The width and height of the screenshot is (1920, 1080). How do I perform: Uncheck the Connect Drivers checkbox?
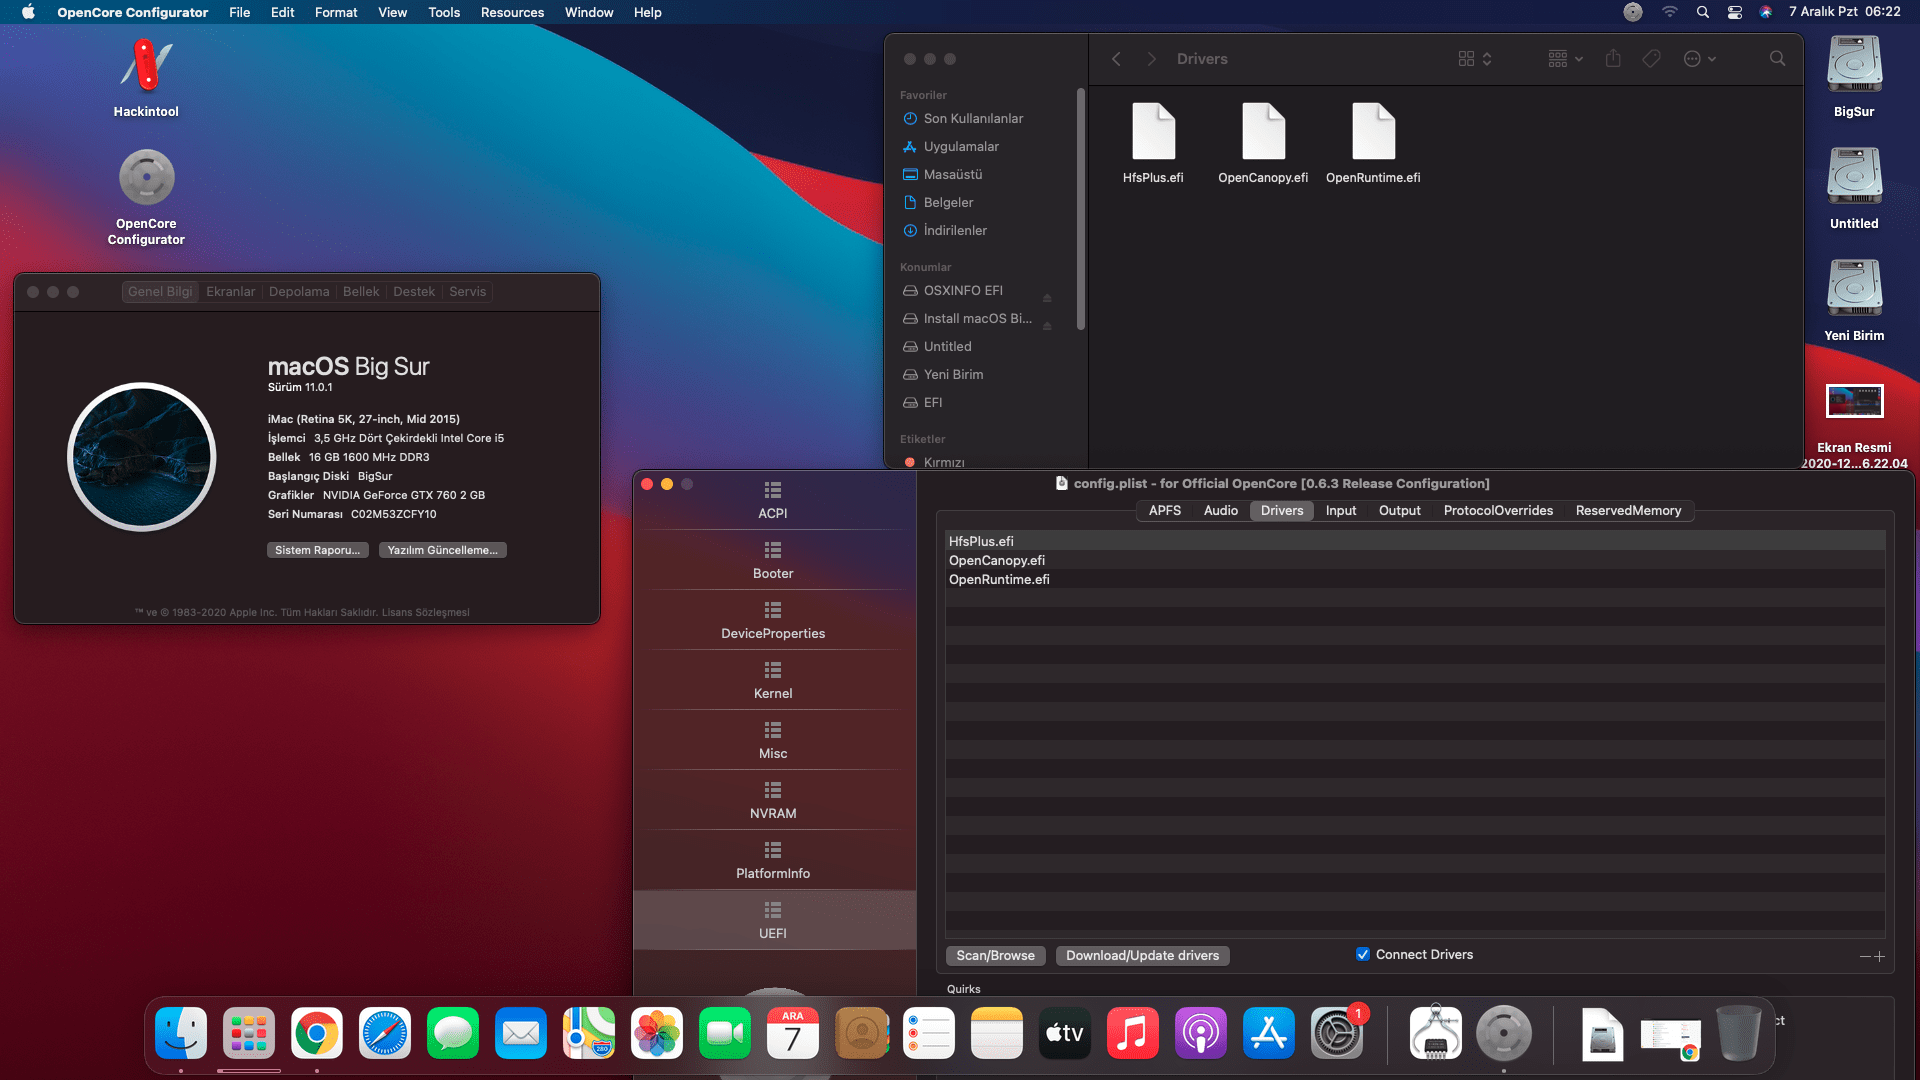pyautogui.click(x=1362, y=954)
